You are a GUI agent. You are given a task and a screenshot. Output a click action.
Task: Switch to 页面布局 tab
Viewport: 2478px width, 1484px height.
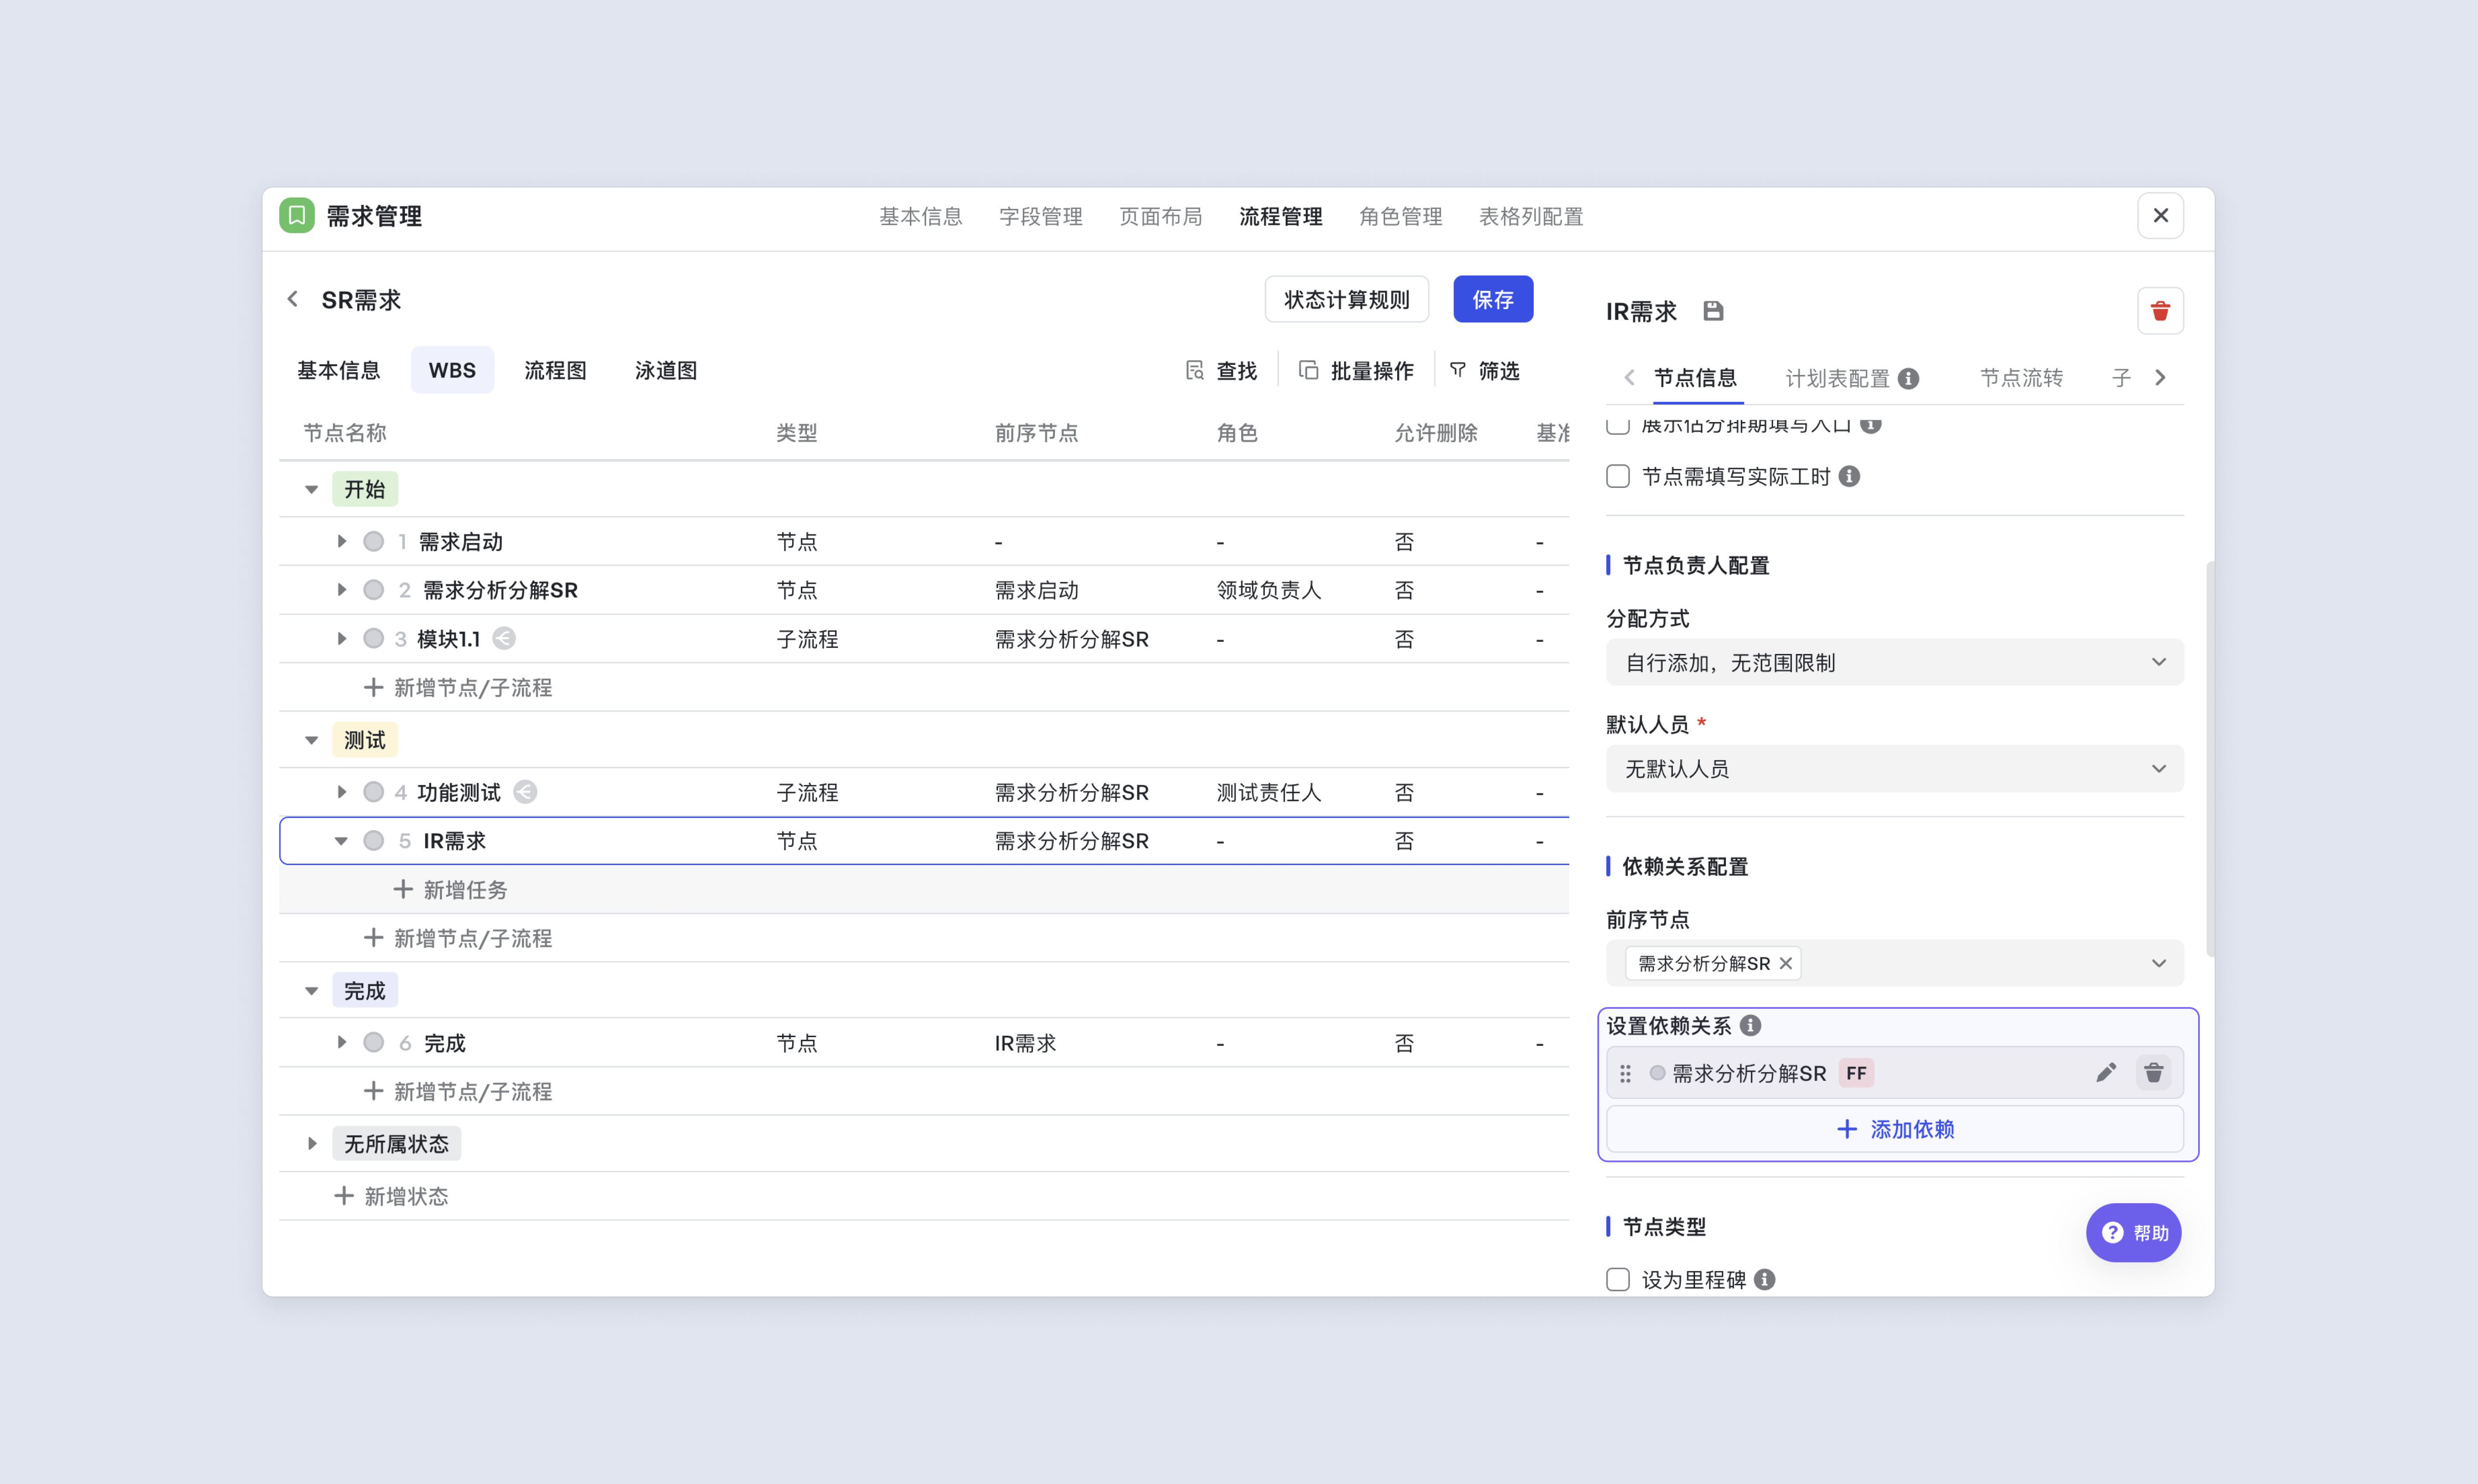[x=1160, y=216]
